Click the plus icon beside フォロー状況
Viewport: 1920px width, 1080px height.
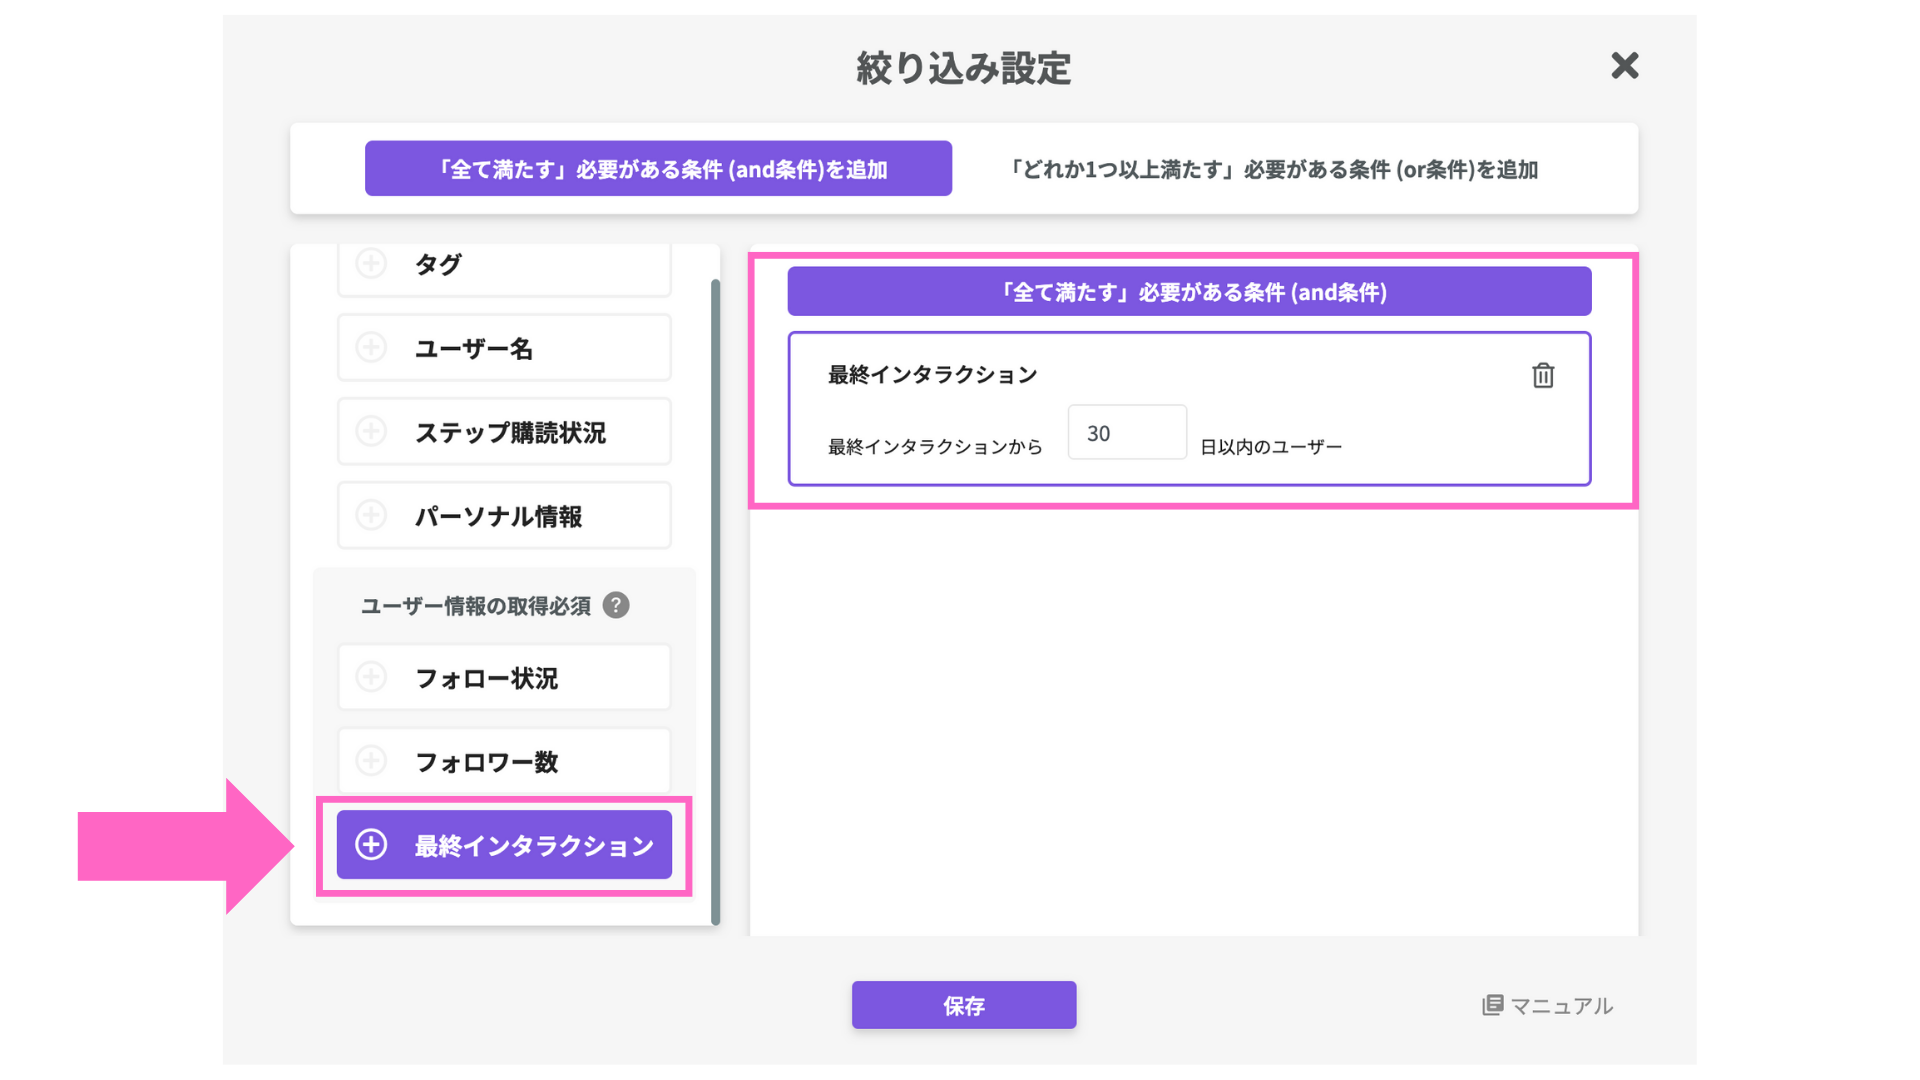(371, 678)
